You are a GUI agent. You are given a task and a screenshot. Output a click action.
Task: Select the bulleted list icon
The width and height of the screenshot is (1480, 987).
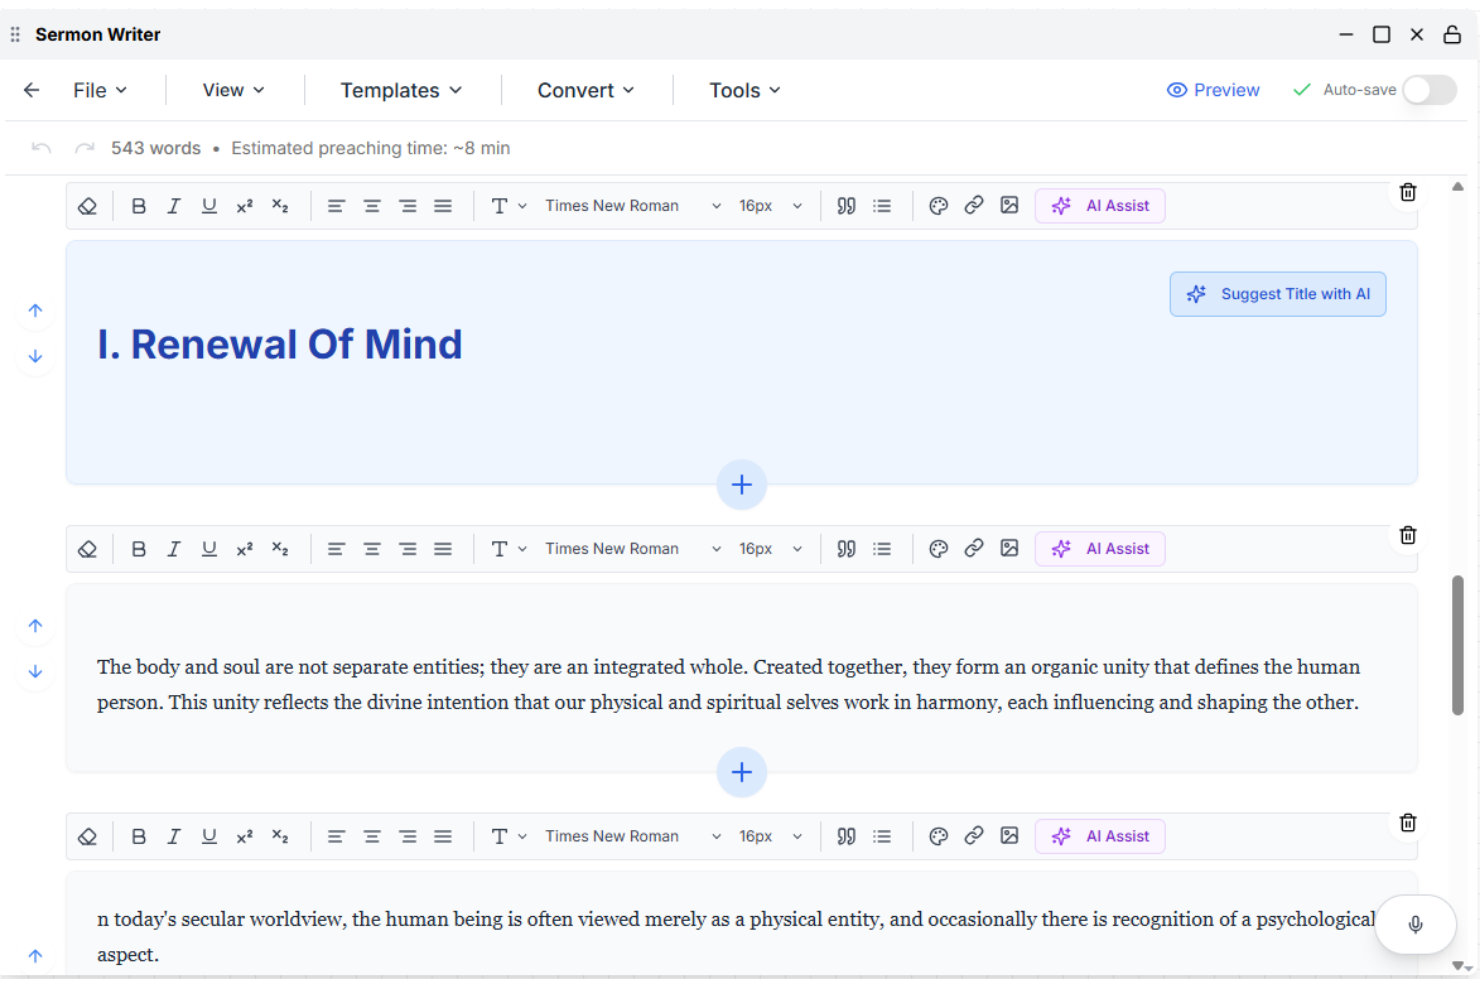click(x=882, y=205)
